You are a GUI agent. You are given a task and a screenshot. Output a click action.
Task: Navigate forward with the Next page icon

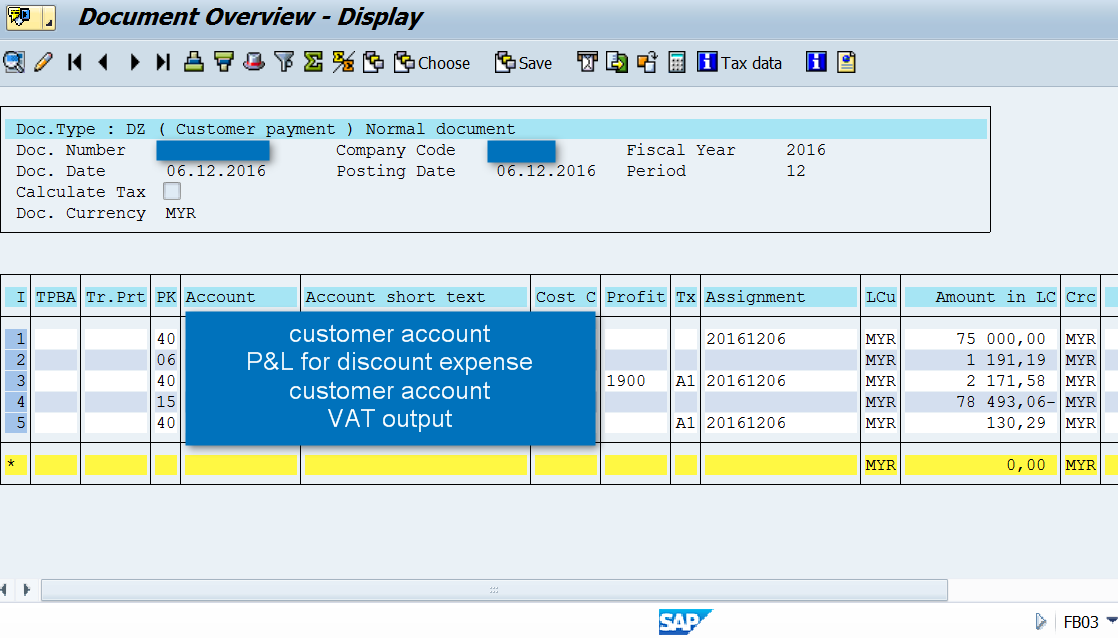[x=134, y=62]
